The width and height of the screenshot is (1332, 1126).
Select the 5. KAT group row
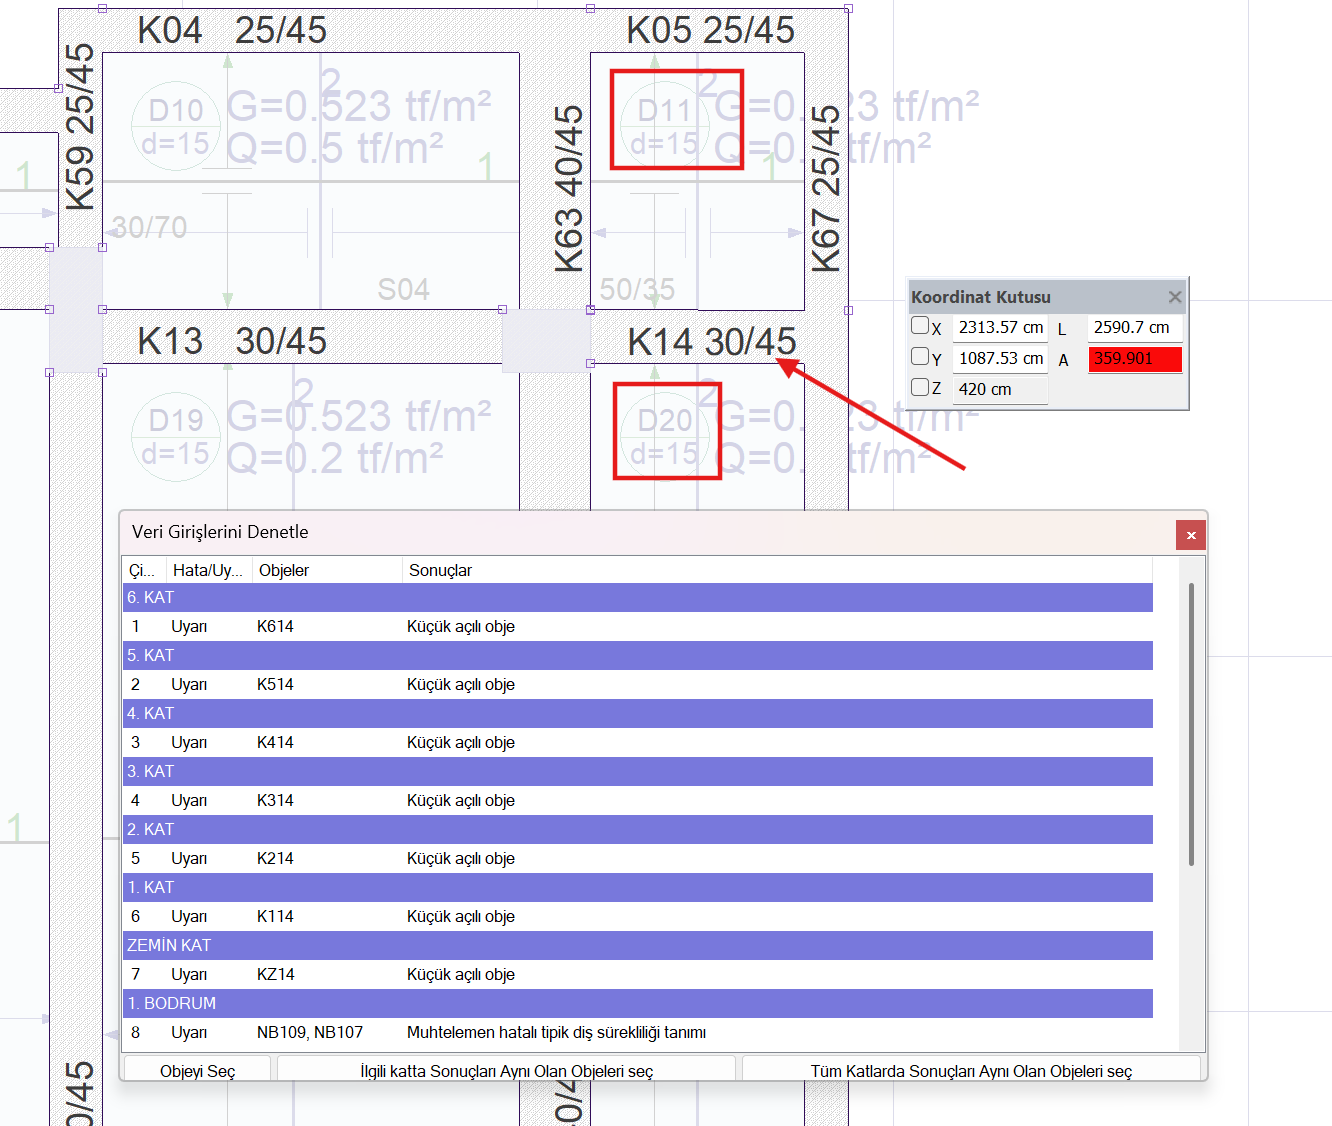point(638,655)
